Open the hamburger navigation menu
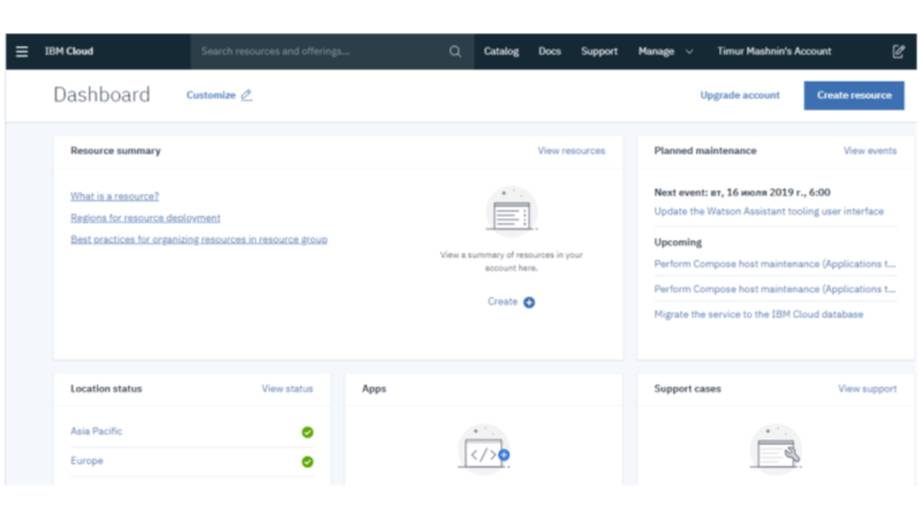This screenshot has height=519, width=922. click(22, 52)
